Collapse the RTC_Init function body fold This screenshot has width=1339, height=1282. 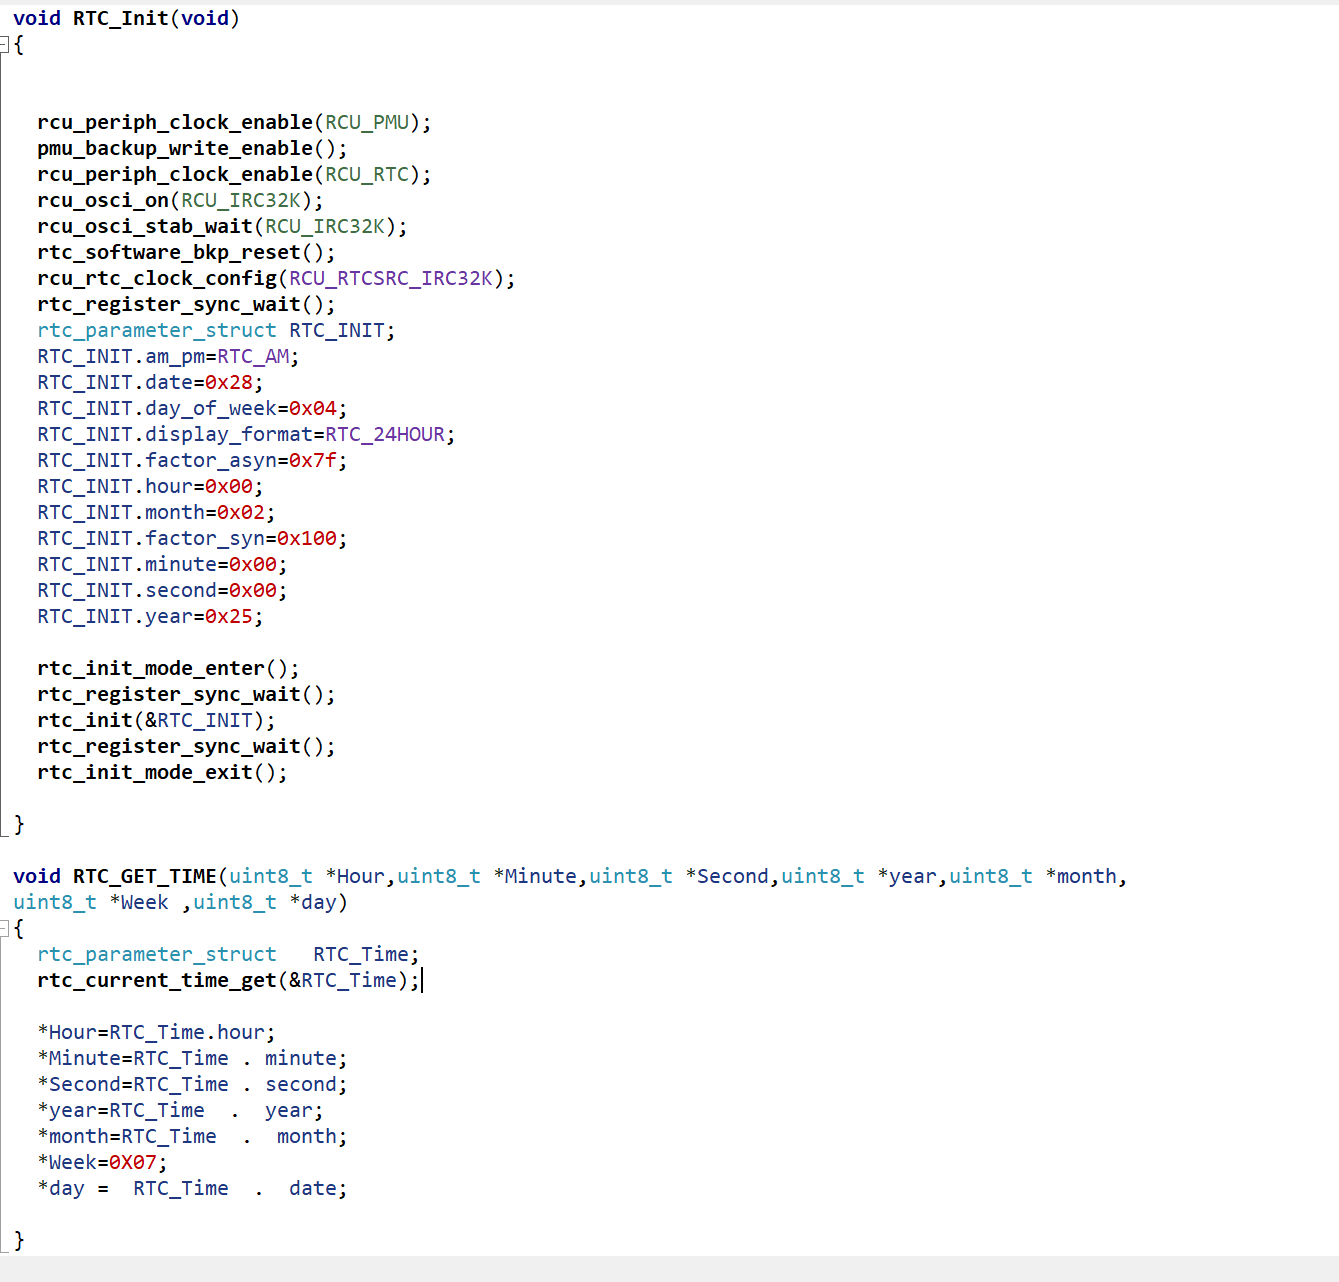click(x=4, y=45)
